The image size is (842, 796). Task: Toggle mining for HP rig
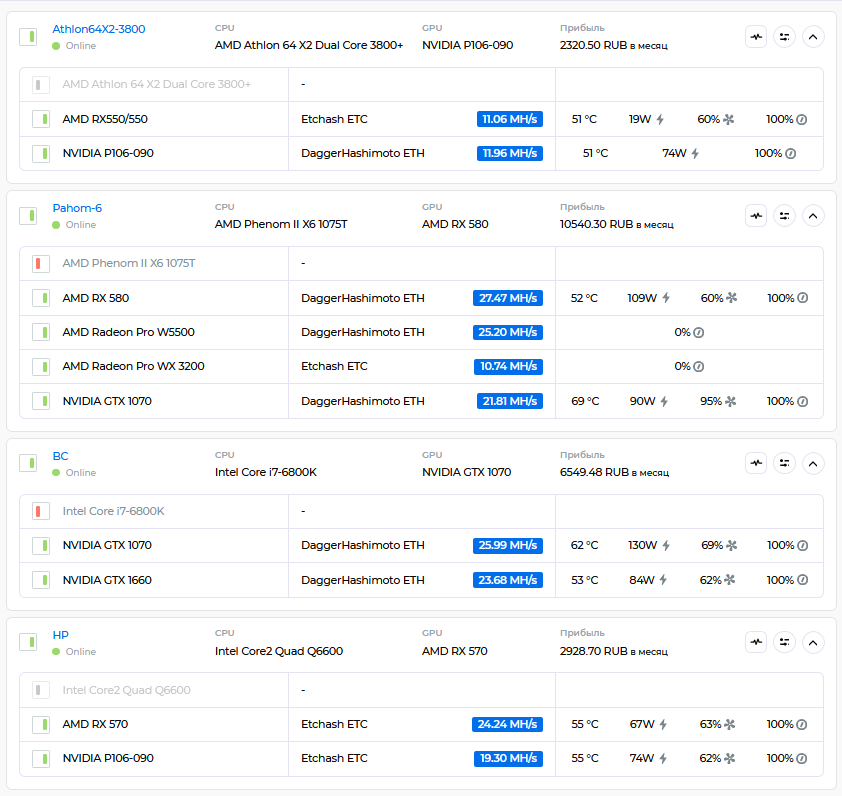28,642
